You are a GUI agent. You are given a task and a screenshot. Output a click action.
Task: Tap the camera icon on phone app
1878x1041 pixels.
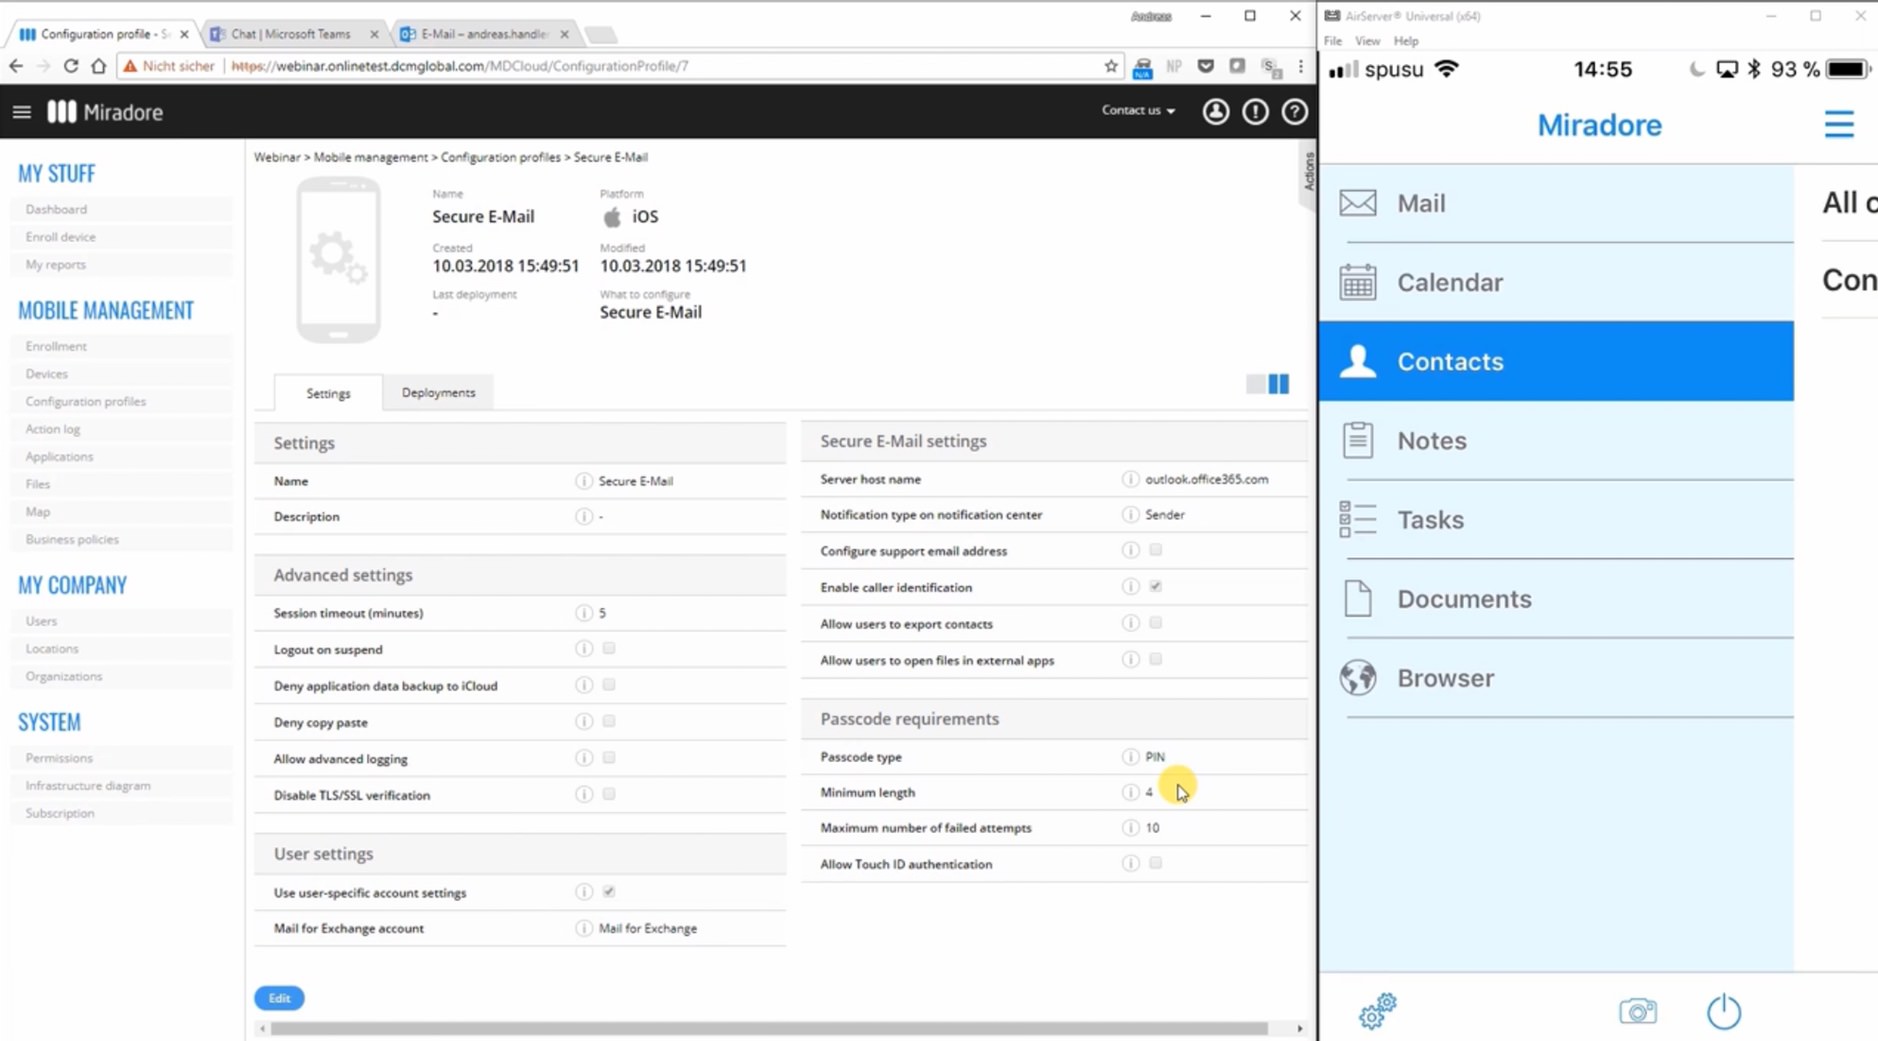point(1637,1011)
